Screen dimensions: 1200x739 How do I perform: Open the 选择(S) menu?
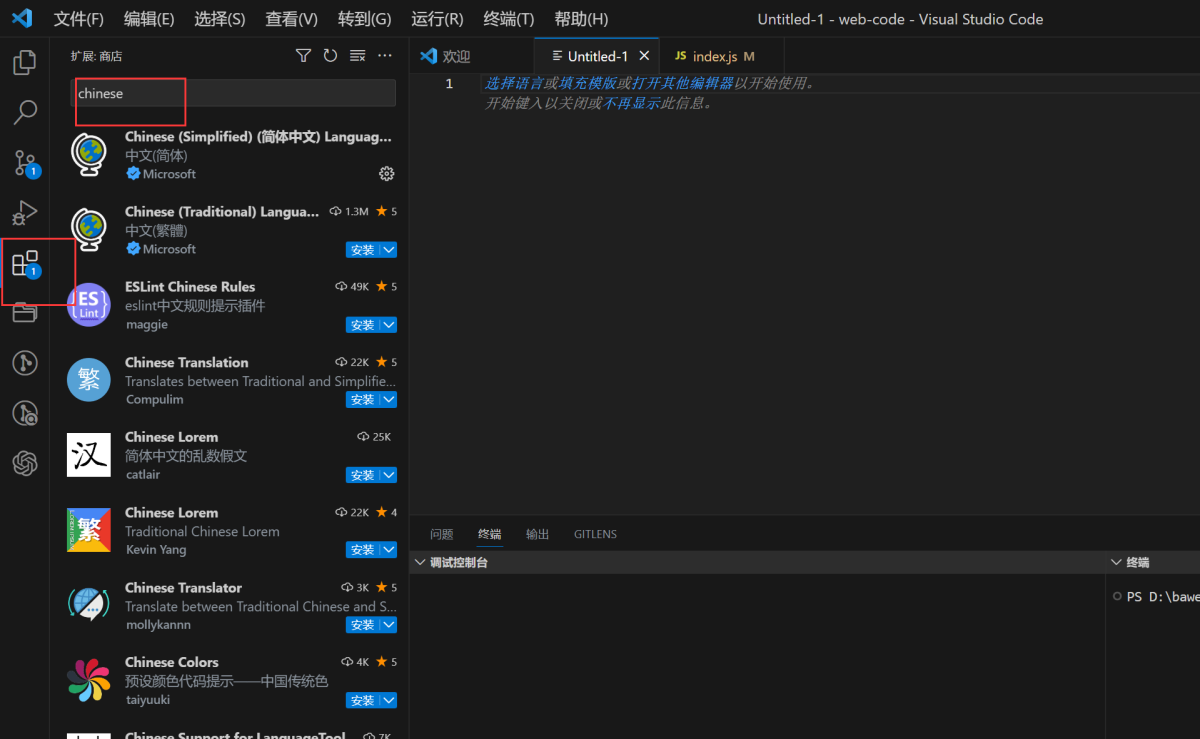[220, 19]
